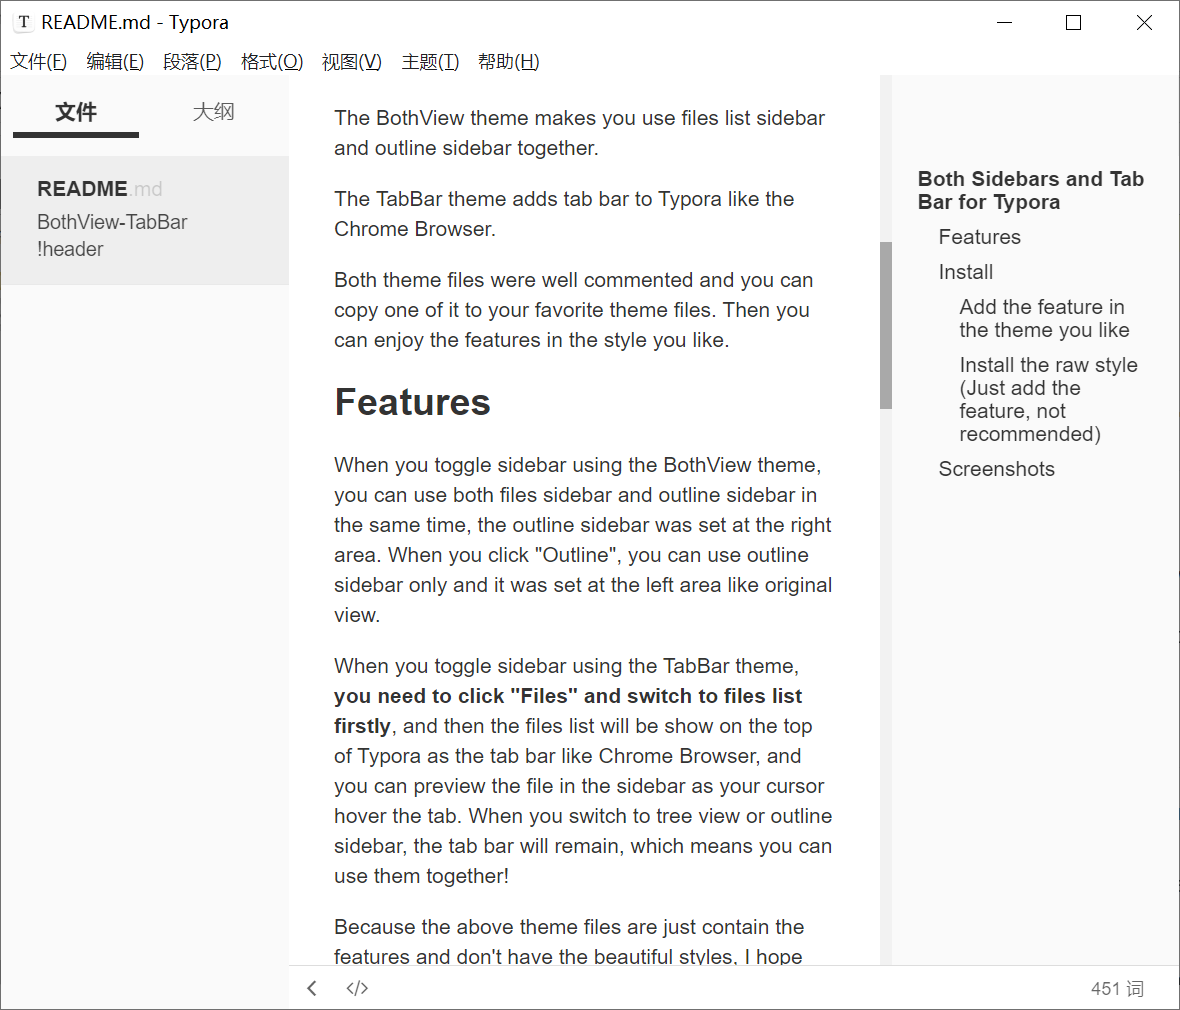
Task: Click the paragraph beginning "Because the above theme files"
Action: point(569,942)
